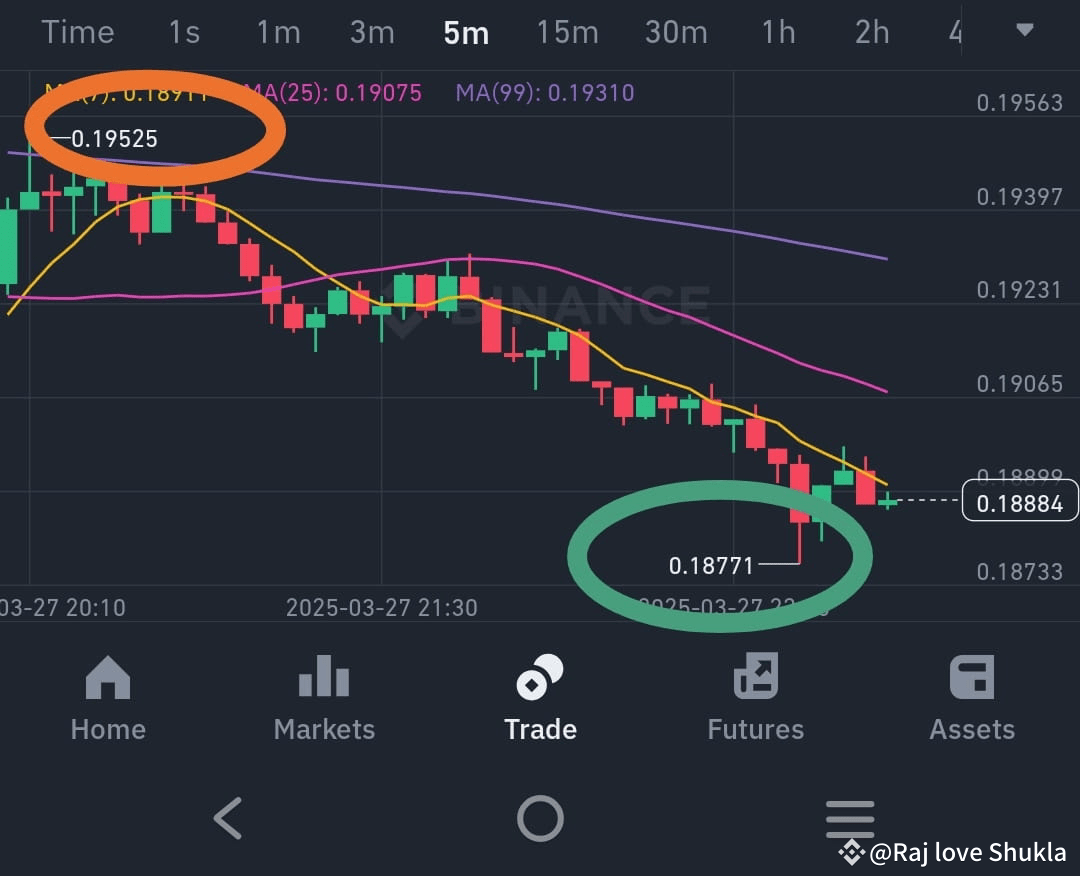Select the 3m interval option
This screenshot has height=876, width=1080.
(372, 33)
